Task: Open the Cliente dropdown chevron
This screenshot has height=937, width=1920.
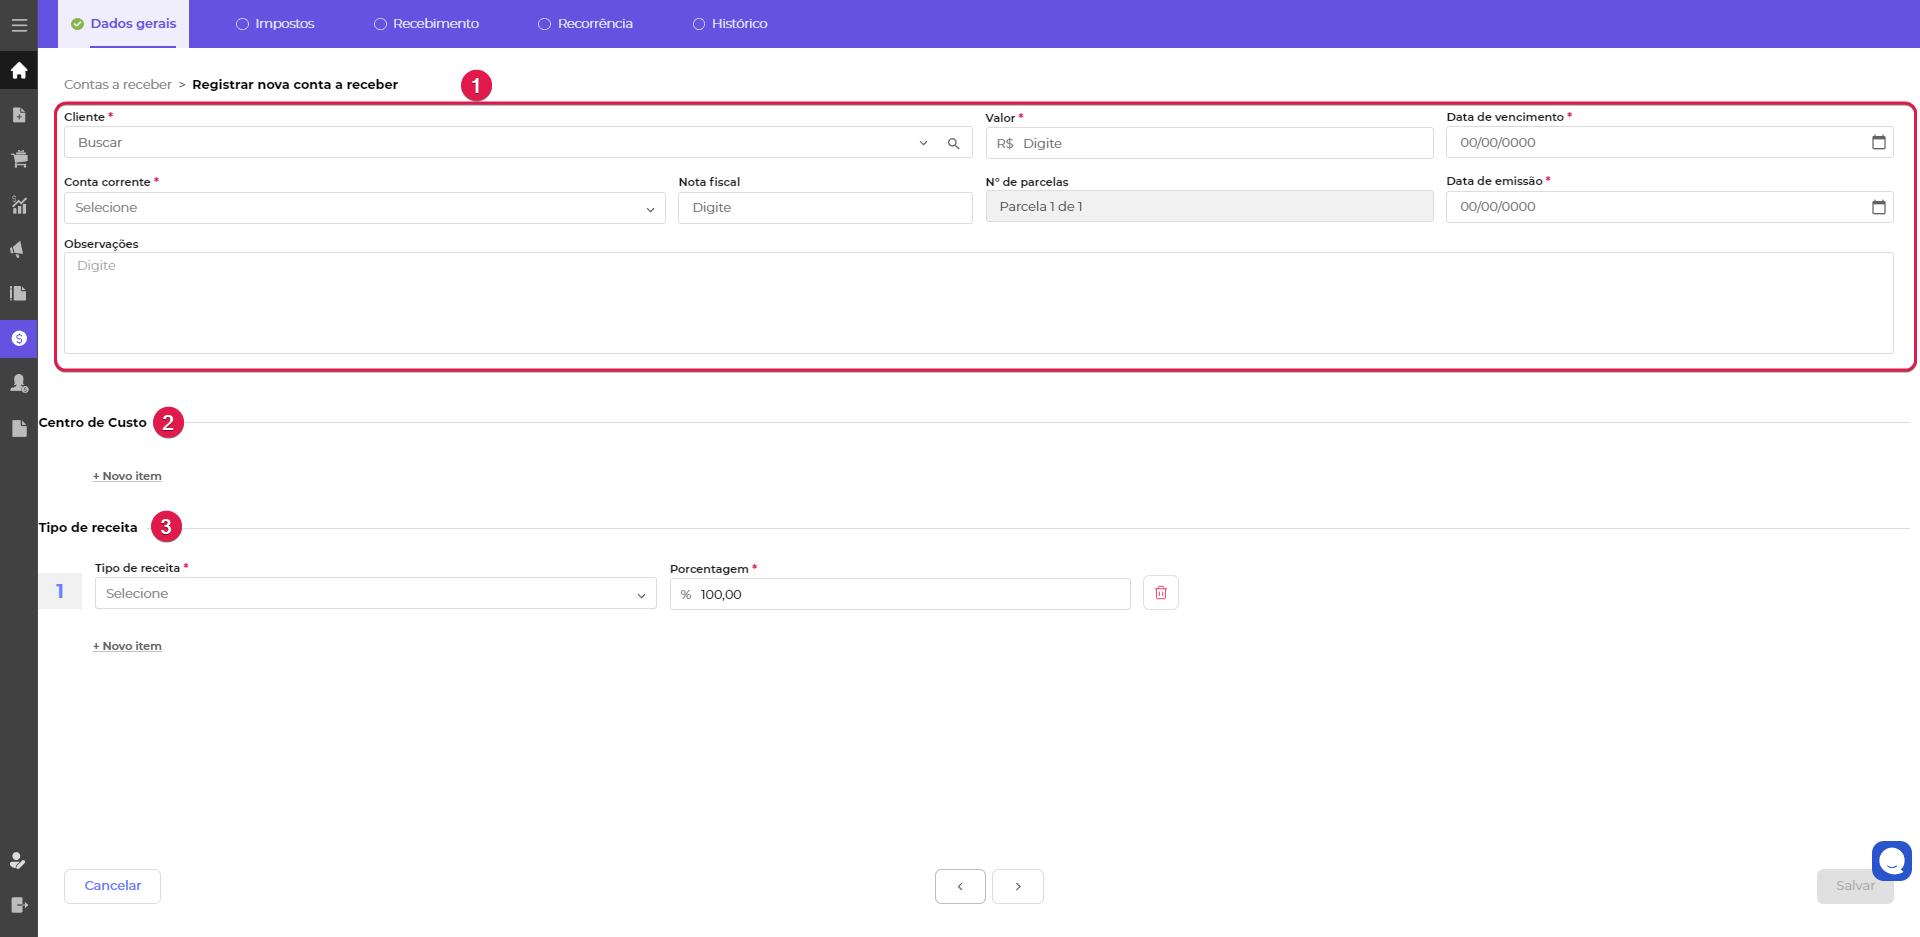Action: pos(923,143)
